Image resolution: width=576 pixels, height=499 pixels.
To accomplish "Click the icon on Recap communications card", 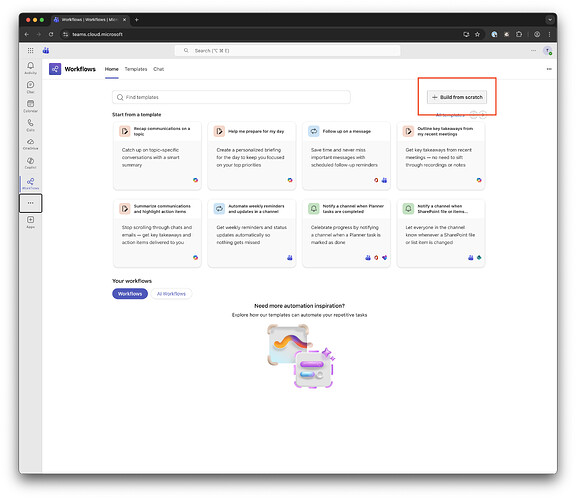I will point(125,131).
